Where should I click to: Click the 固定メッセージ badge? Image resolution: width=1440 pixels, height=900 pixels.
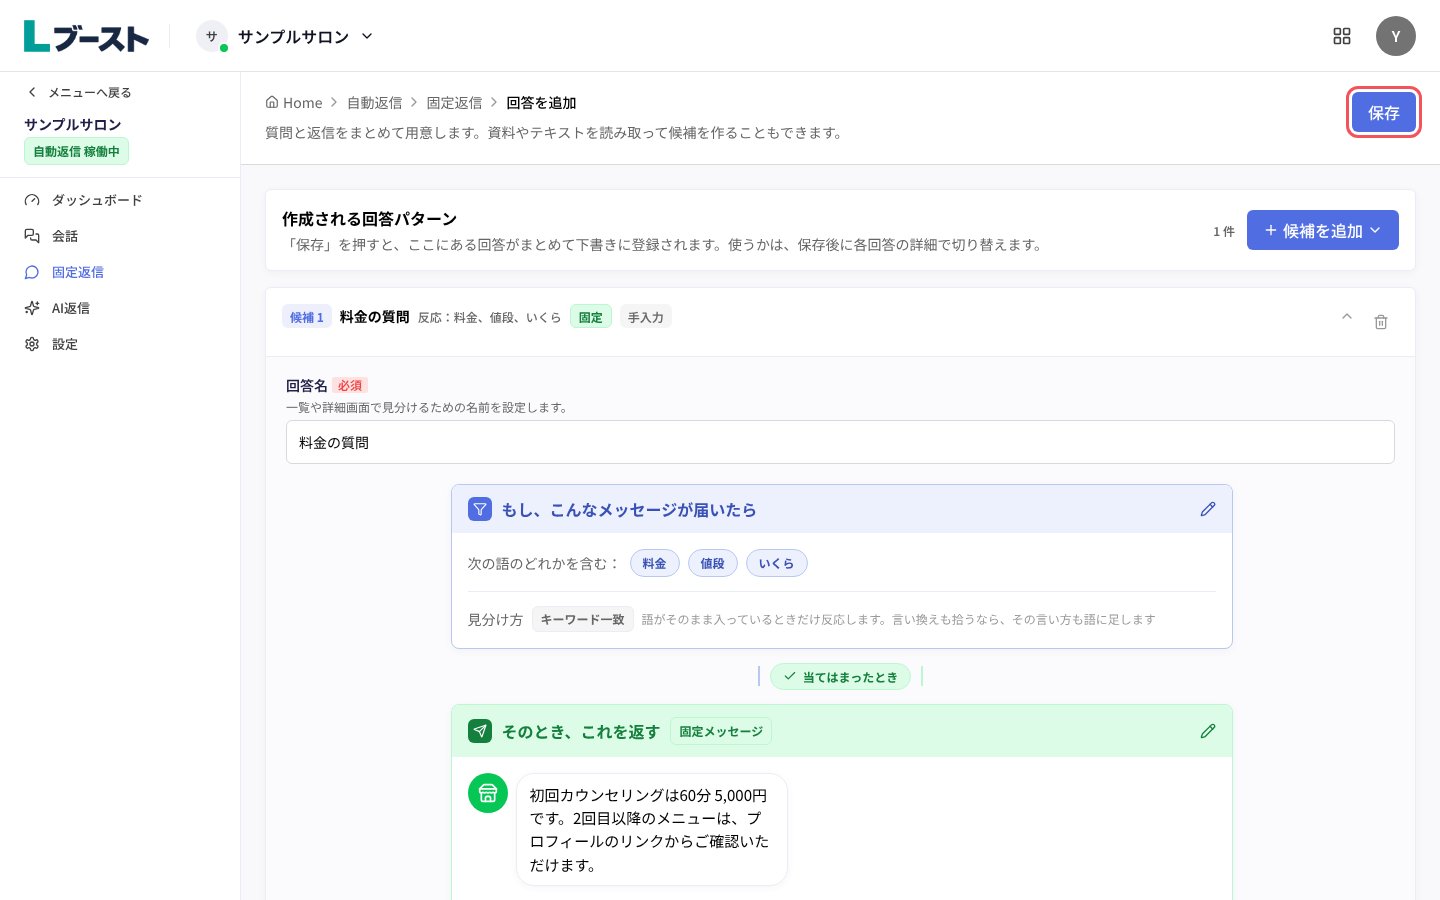(x=721, y=731)
